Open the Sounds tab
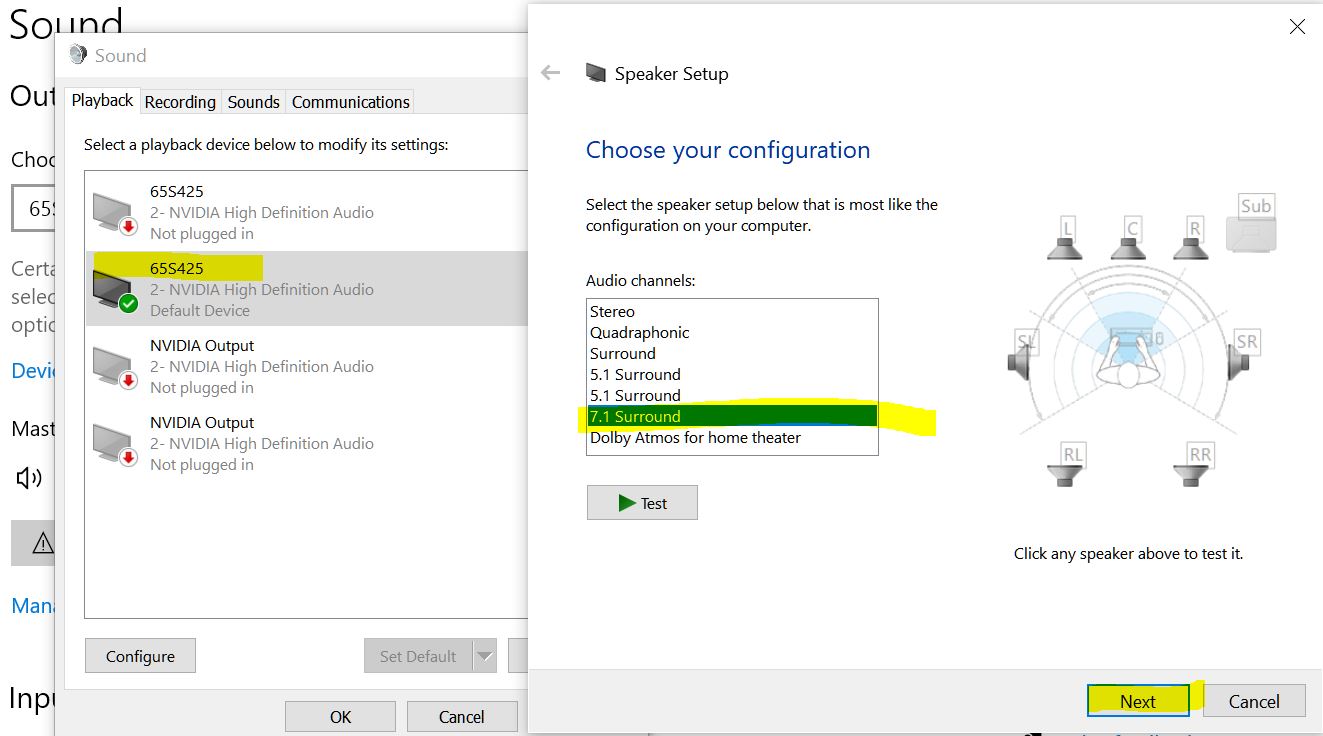1323x736 pixels. 253,102
